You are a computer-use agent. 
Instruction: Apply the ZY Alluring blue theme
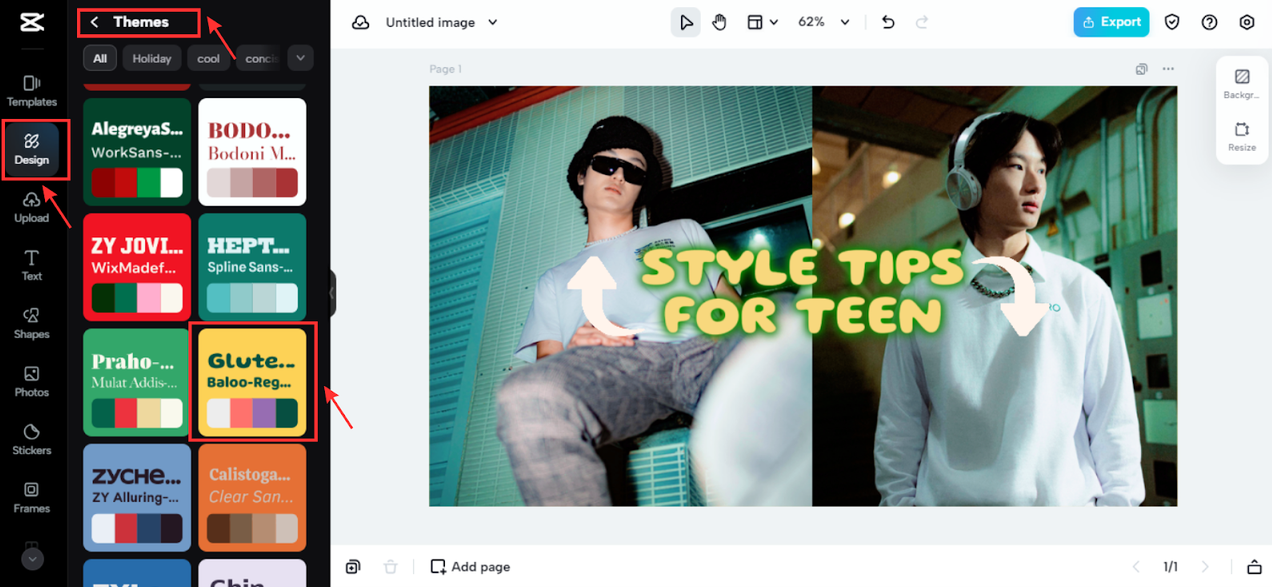(x=137, y=498)
